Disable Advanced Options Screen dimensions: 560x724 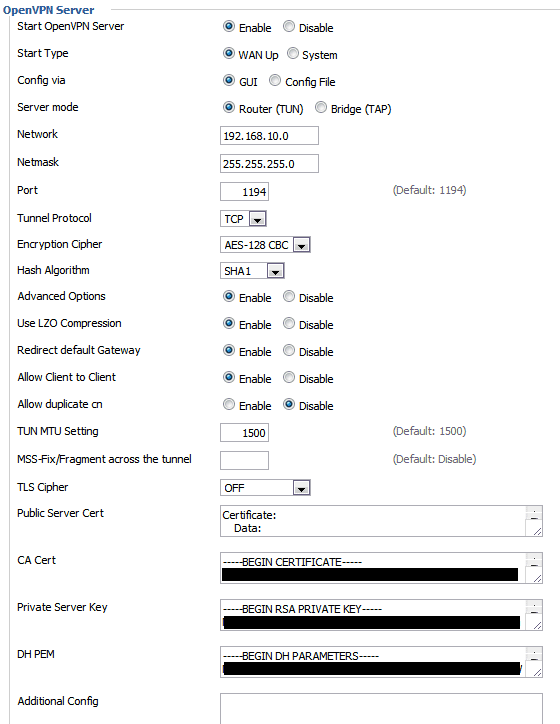[x=289, y=296]
